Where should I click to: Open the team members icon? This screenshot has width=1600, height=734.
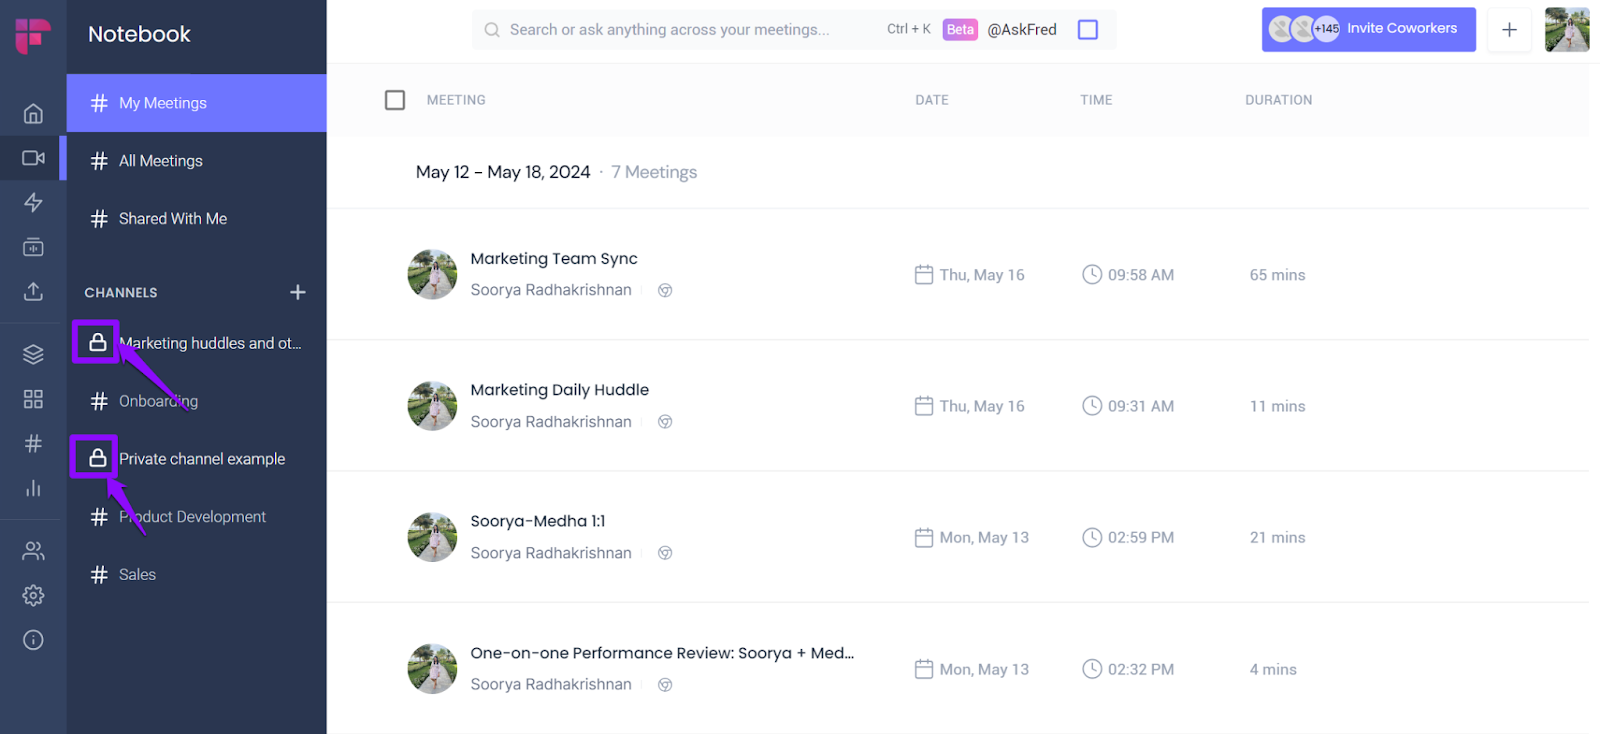coord(33,551)
